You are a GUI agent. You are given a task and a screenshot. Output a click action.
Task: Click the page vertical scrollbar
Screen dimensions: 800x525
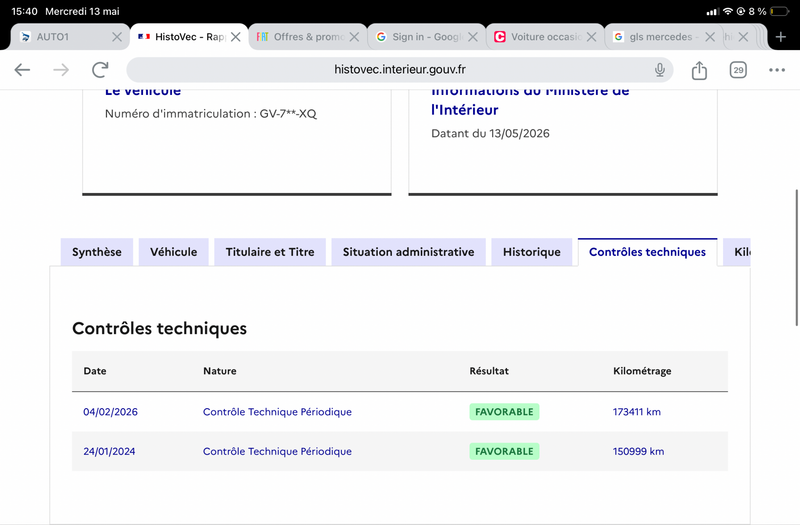796,258
